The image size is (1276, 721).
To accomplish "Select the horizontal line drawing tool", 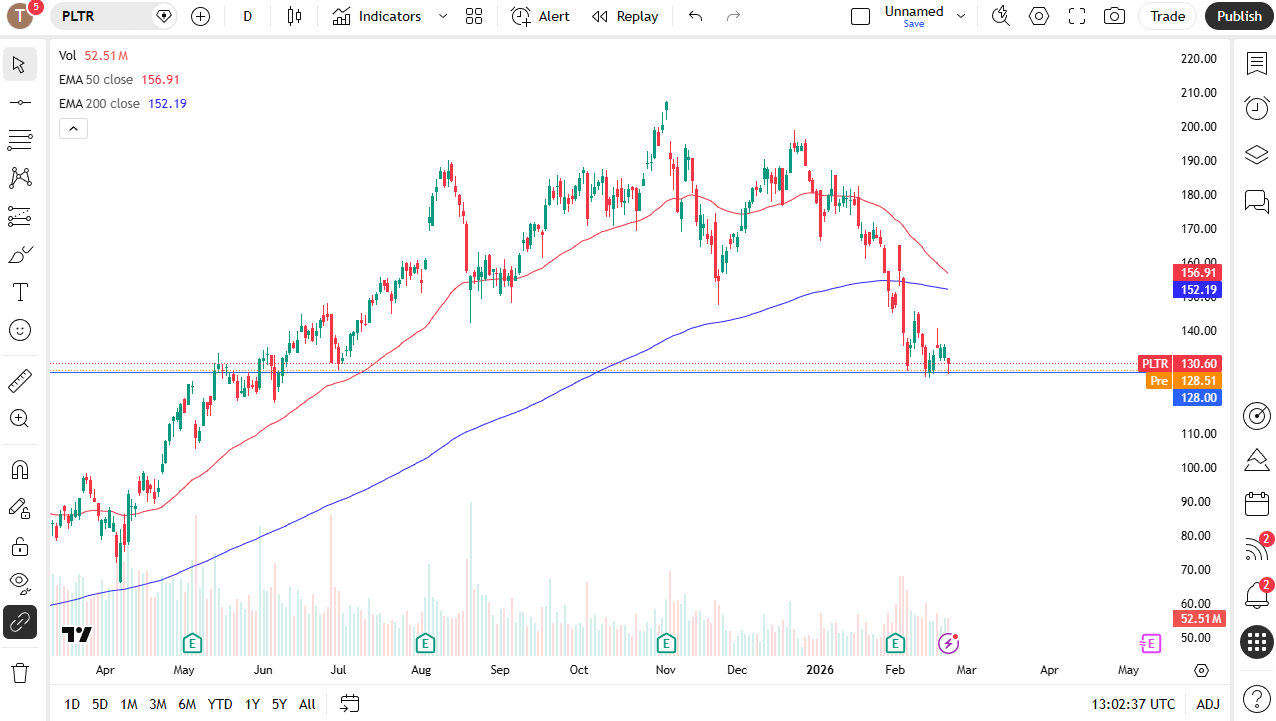I will click(19, 102).
